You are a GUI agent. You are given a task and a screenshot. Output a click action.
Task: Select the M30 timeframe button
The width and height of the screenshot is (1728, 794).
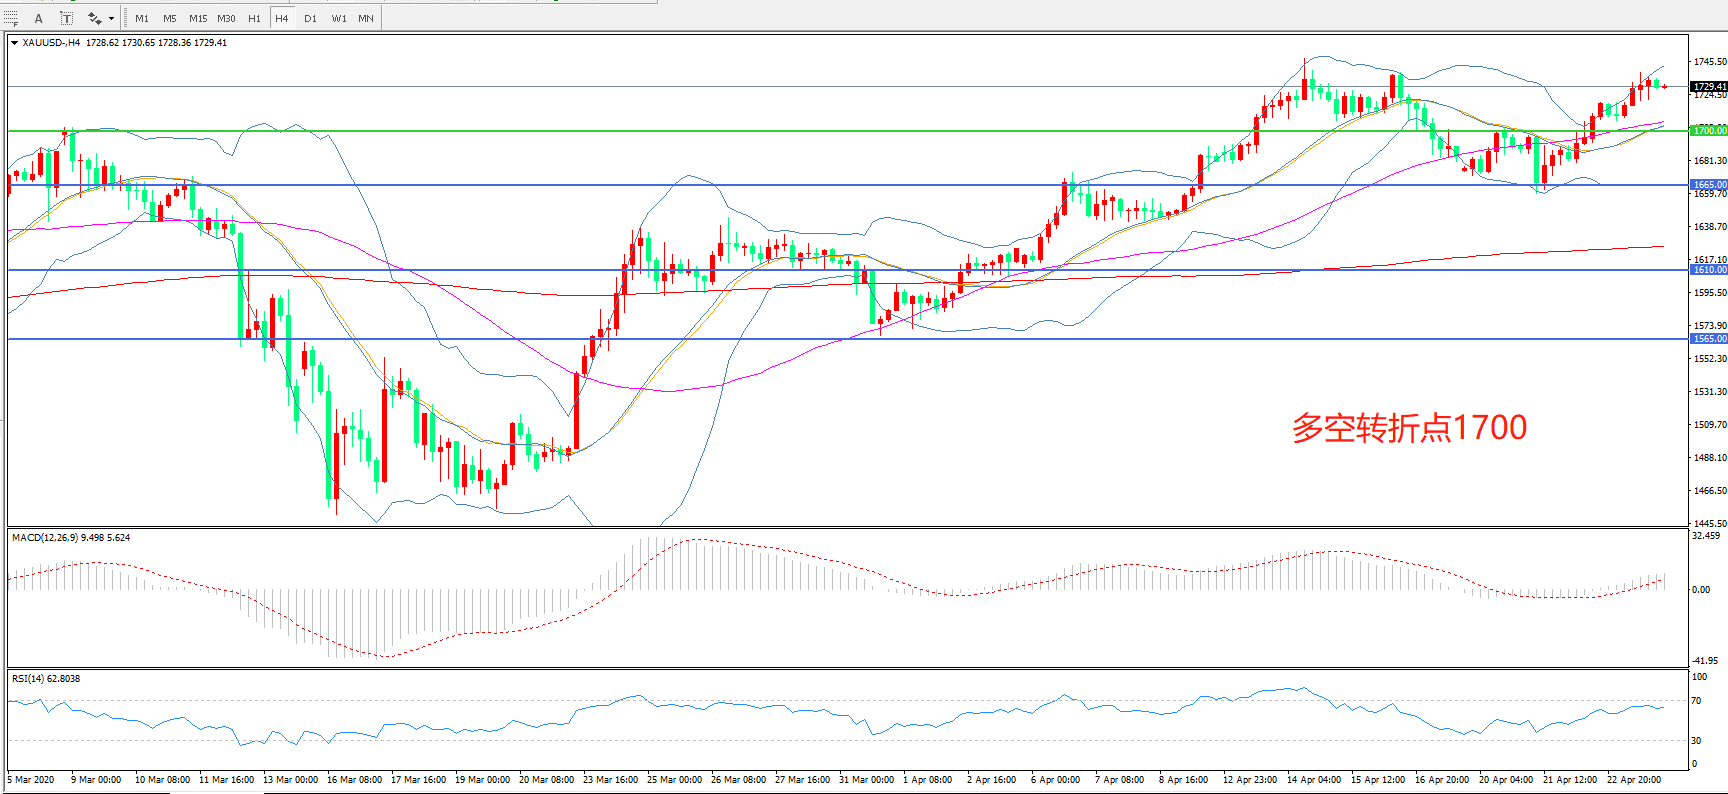[x=227, y=18]
